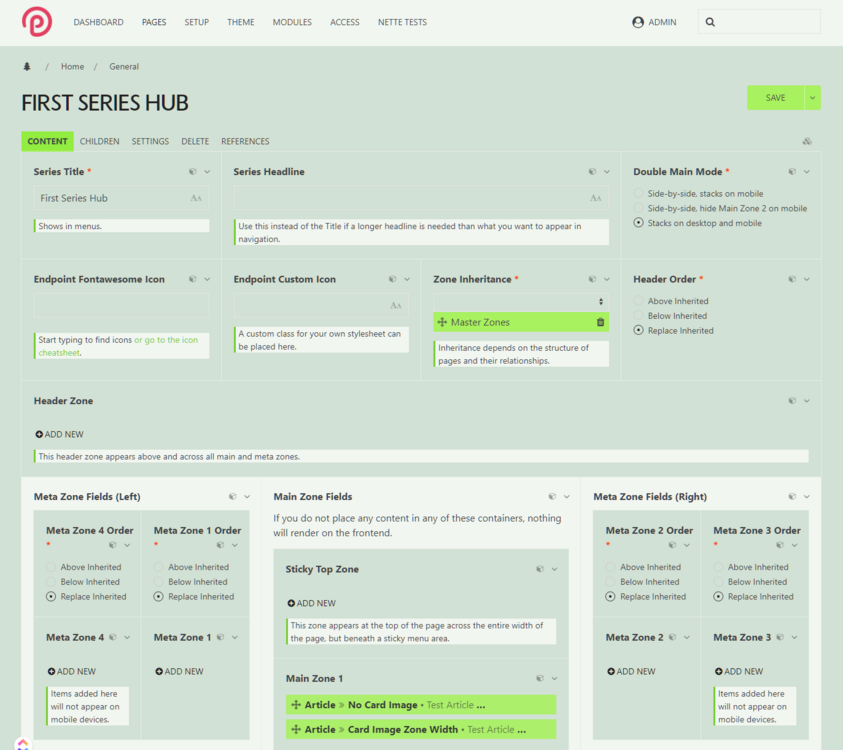Click the cubes icon beside References tab row
This screenshot has height=750, width=843.
807,142
